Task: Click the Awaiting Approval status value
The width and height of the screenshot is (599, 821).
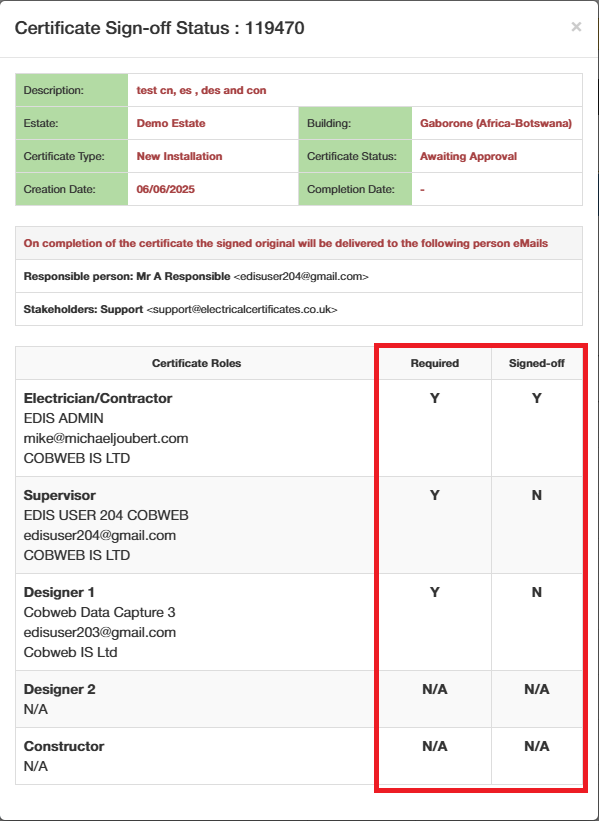Action: [x=468, y=156]
